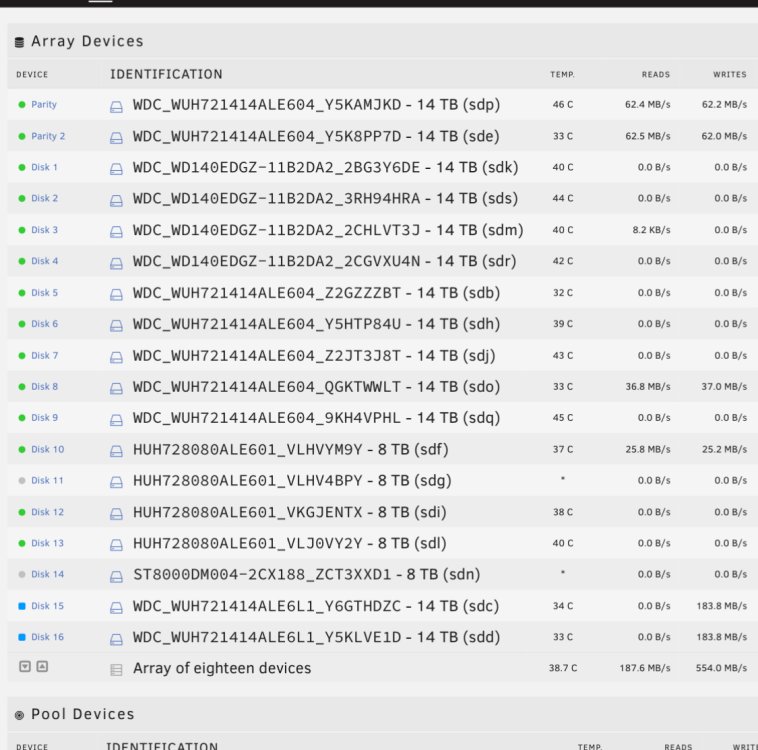Viewport: 758px width, 750px height.
Task: Open Disk 4 settings link
Action: point(44,261)
